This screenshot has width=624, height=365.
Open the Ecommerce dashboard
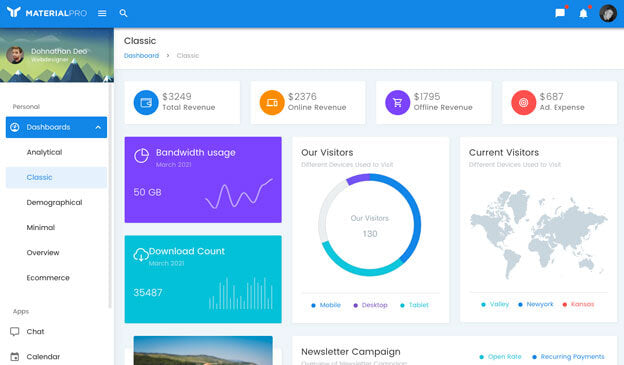click(56, 277)
